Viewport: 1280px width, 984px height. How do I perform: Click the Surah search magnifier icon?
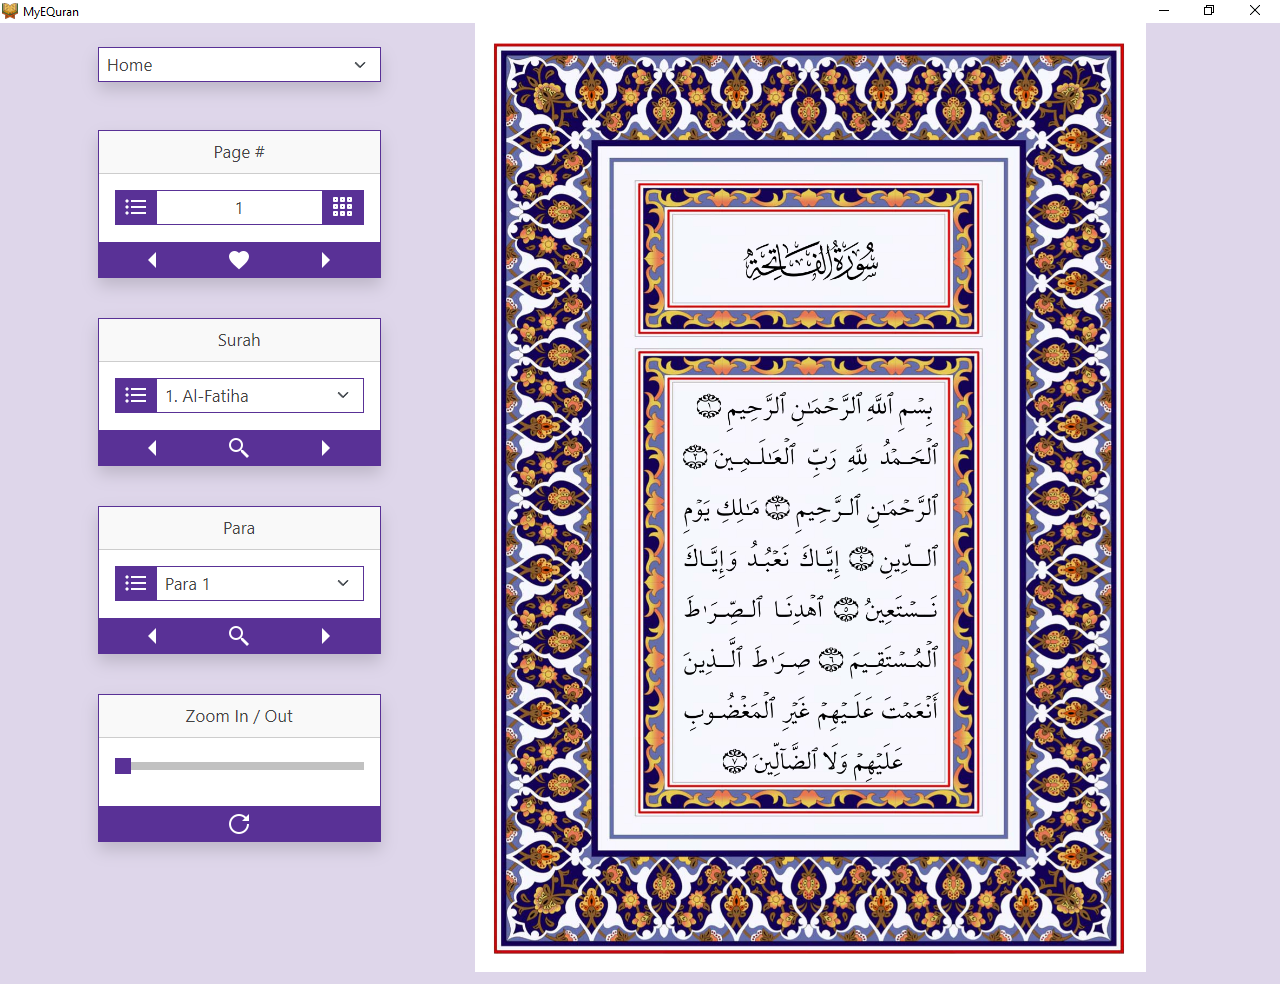point(239,447)
